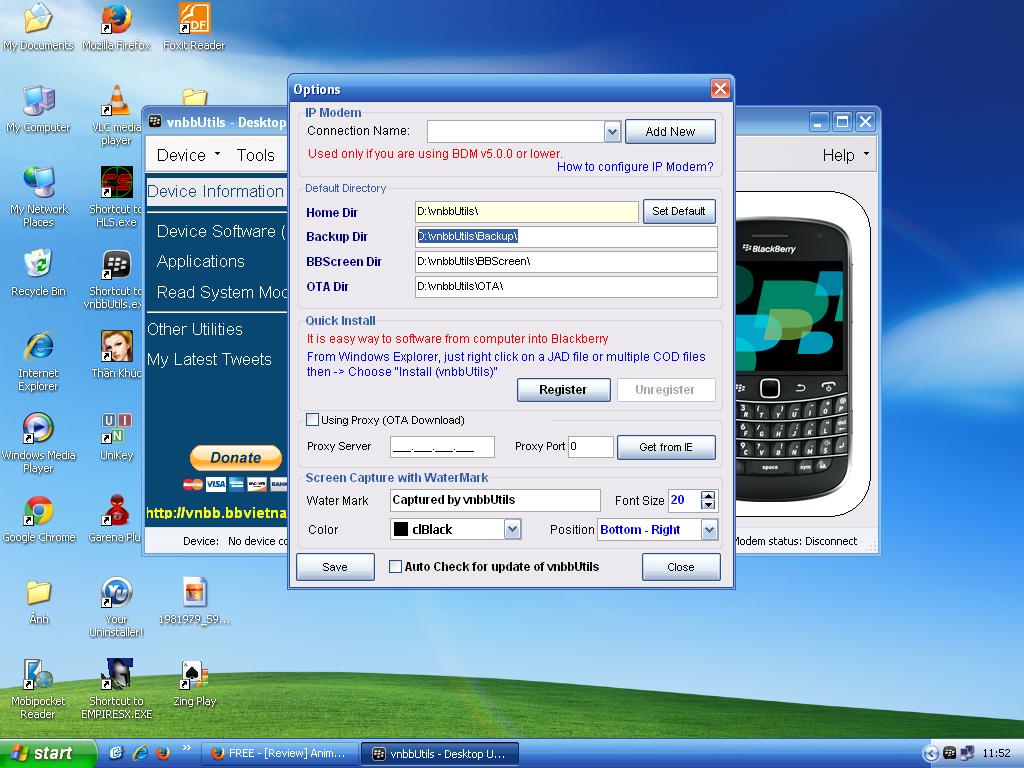1024x768 pixels.
Task: Launch UniKey from the desktop
Action: 116,429
